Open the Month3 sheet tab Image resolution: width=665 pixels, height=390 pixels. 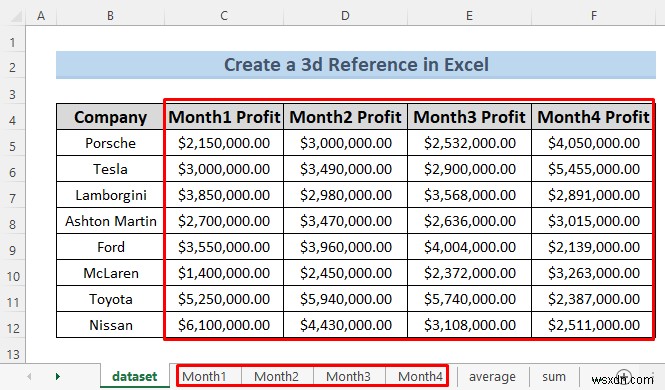click(x=349, y=376)
